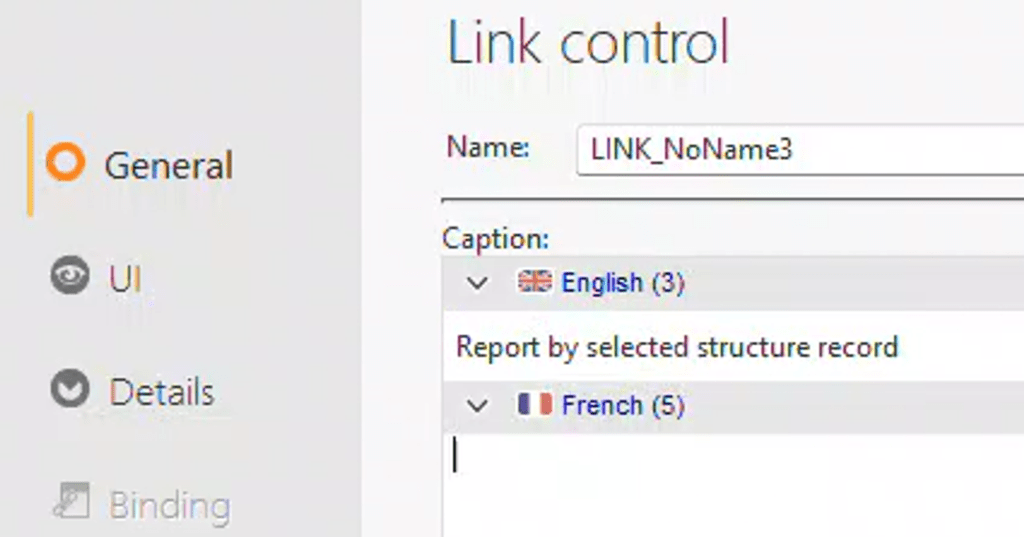The width and height of the screenshot is (1024, 537).
Task: Click the Link control heading
Action: [x=588, y=44]
